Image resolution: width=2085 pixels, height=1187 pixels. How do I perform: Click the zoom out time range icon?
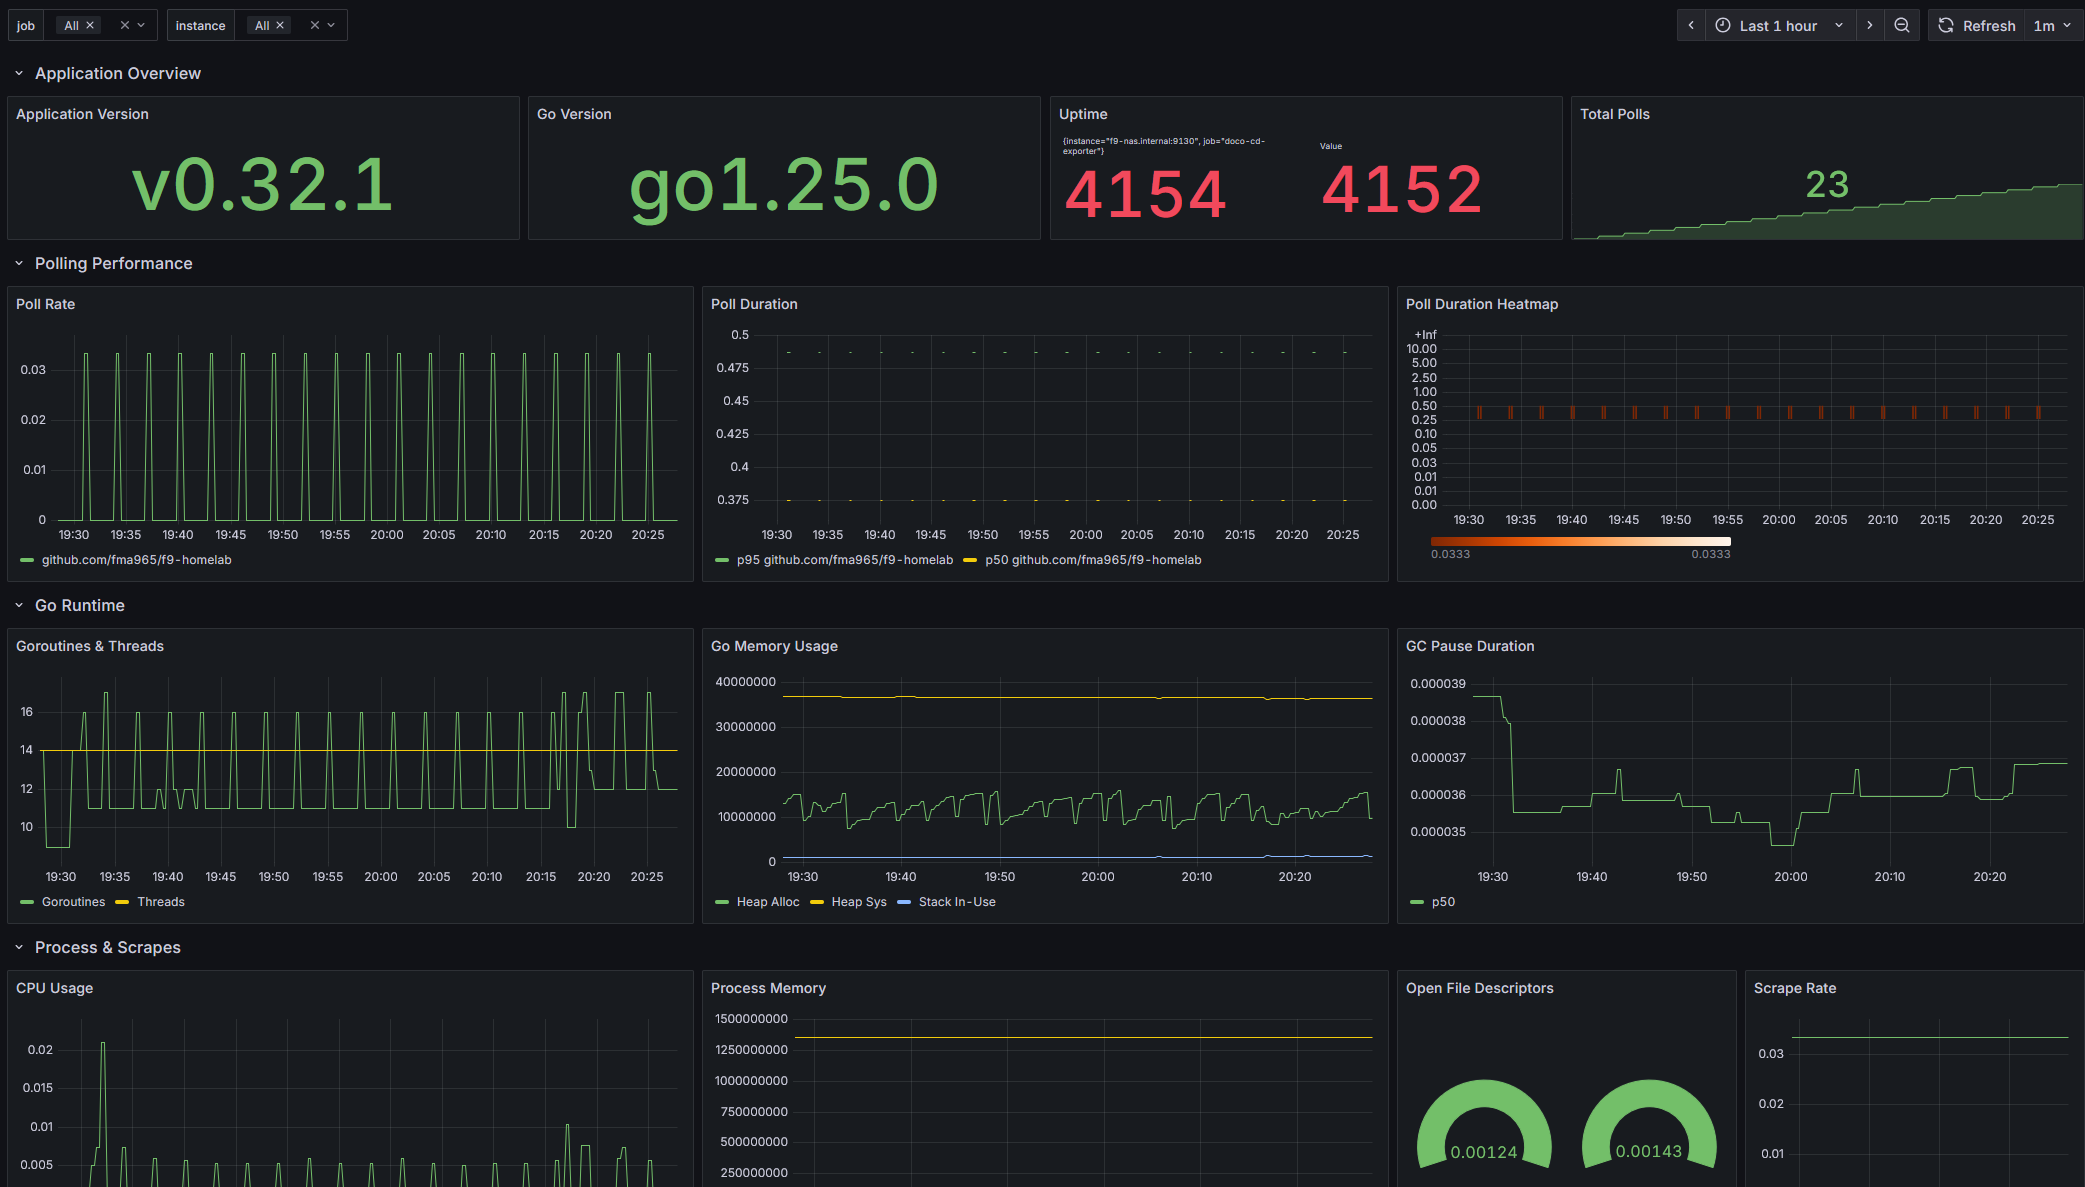pyautogui.click(x=1902, y=26)
